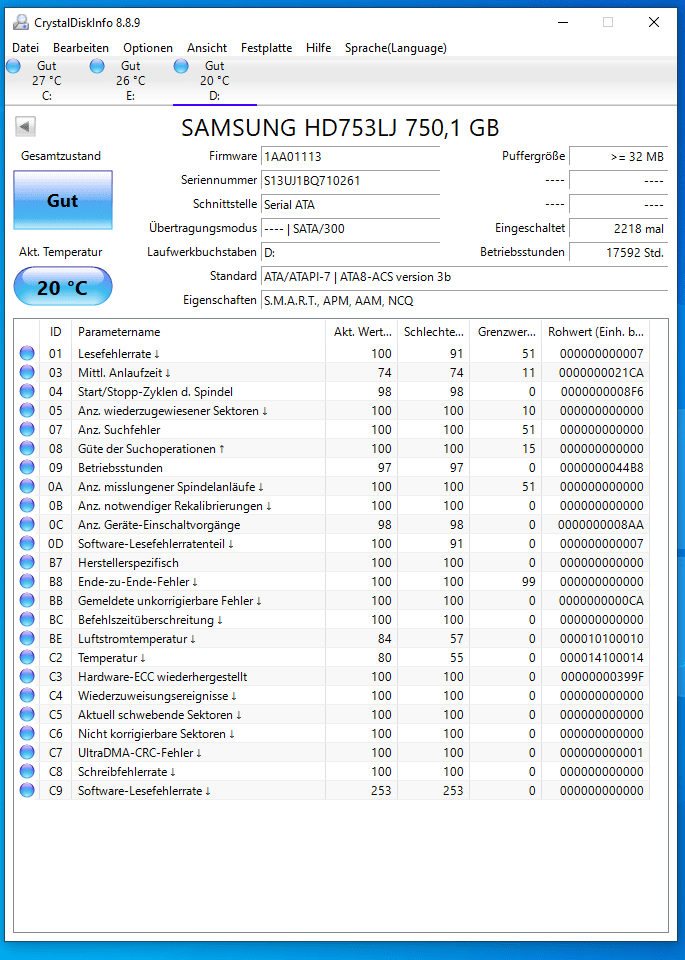Click the Akt. Wert column header
The height and width of the screenshot is (960, 685).
[361, 332]
